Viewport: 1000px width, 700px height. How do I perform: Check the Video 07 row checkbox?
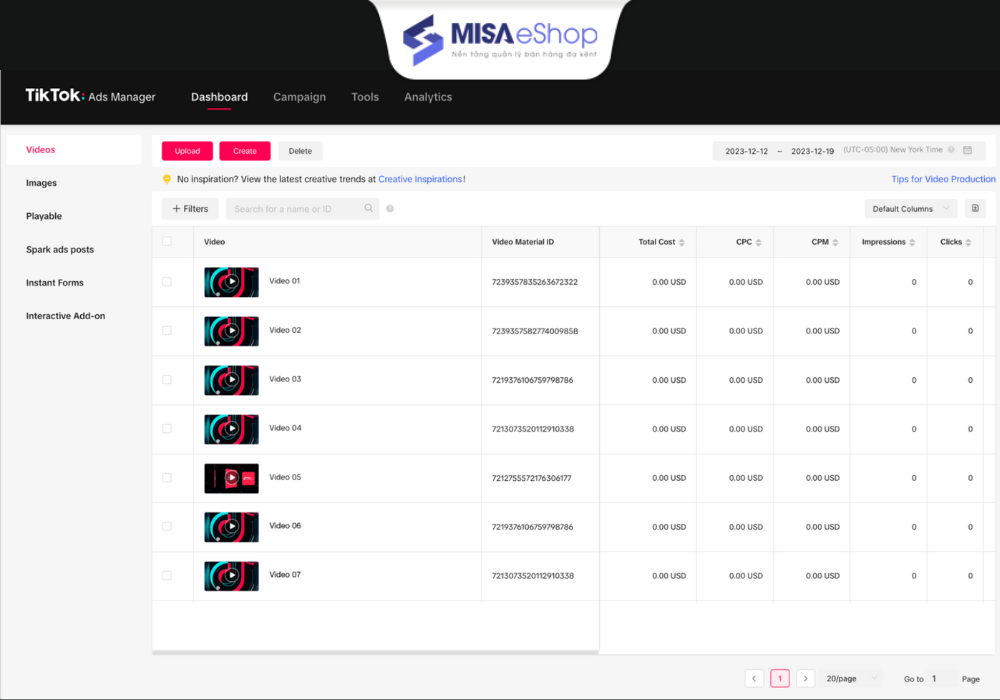click(x=167, y=576)
